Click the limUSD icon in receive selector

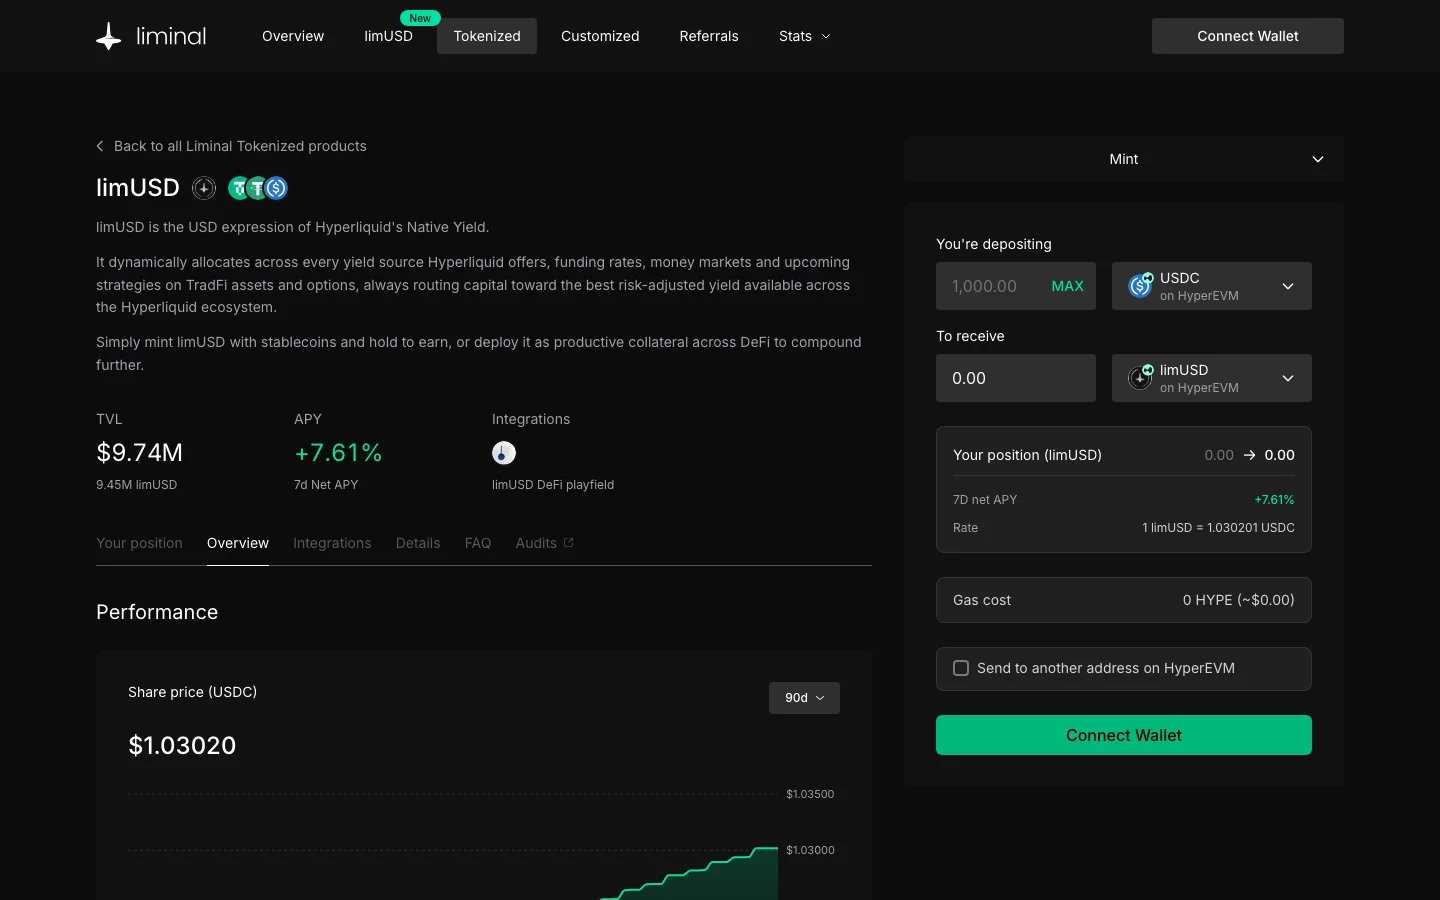point(1140,378)
